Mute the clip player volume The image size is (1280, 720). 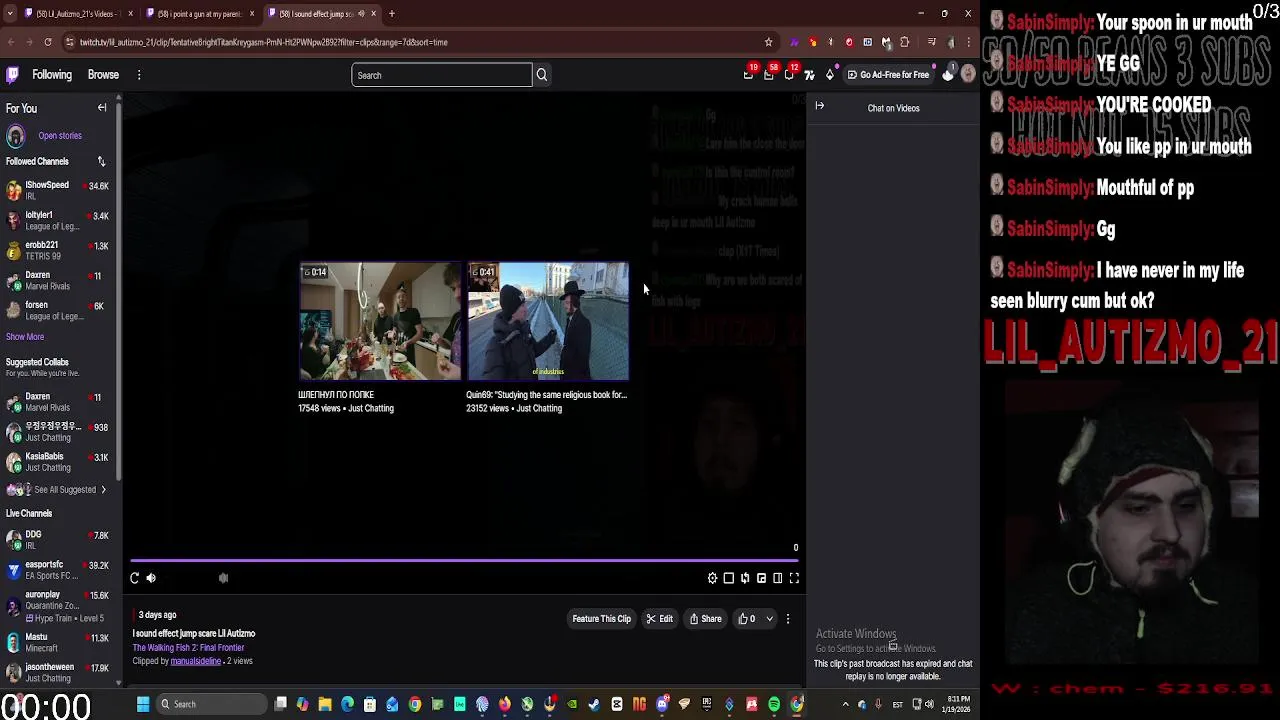[x=151, y=578]
